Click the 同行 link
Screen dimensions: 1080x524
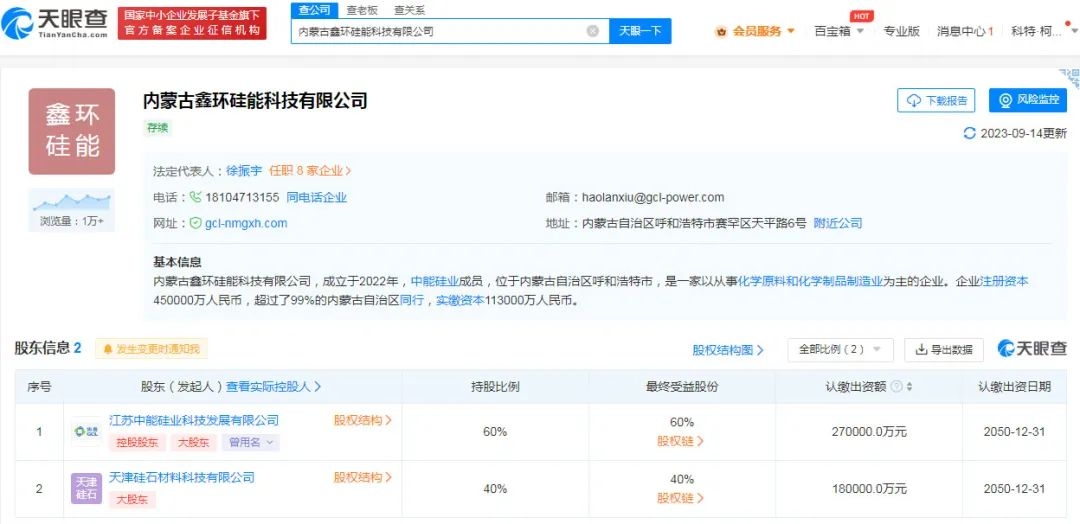[412, 301]
